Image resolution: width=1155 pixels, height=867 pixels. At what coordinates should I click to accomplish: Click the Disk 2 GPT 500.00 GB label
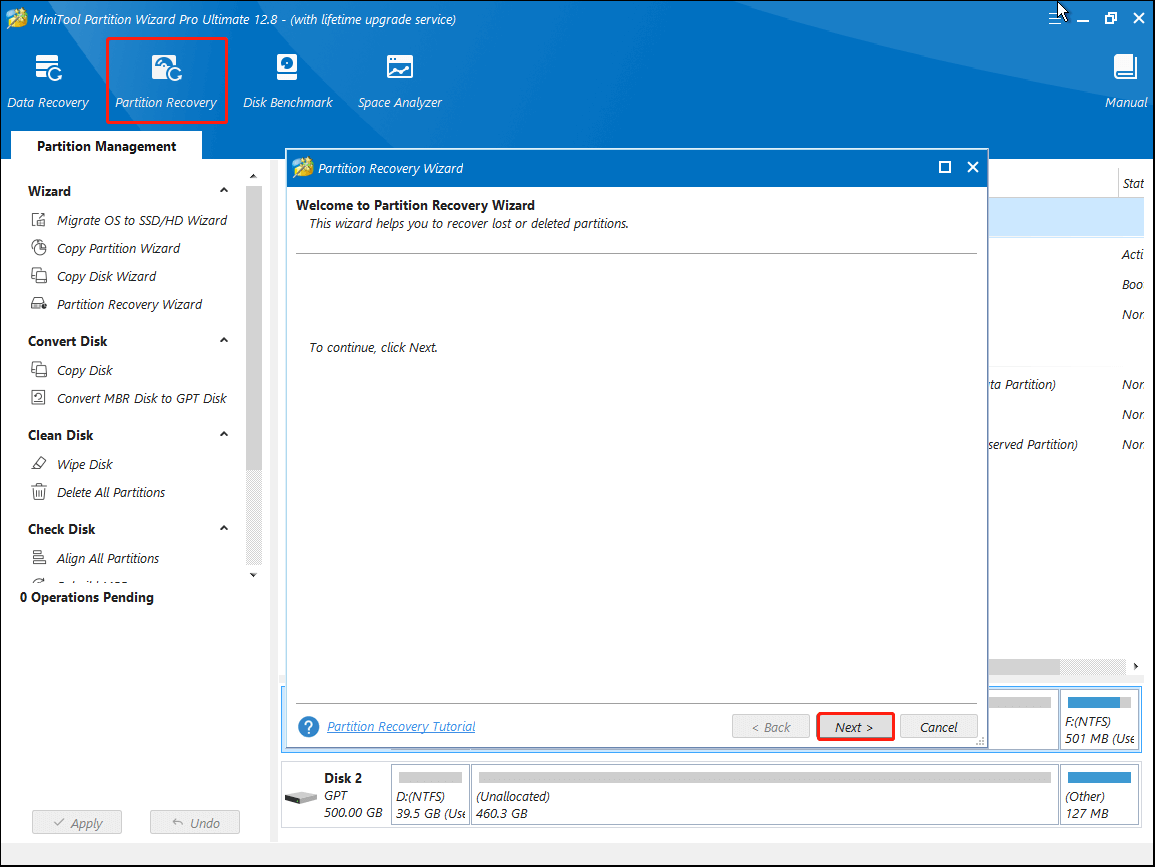point(353,796)
